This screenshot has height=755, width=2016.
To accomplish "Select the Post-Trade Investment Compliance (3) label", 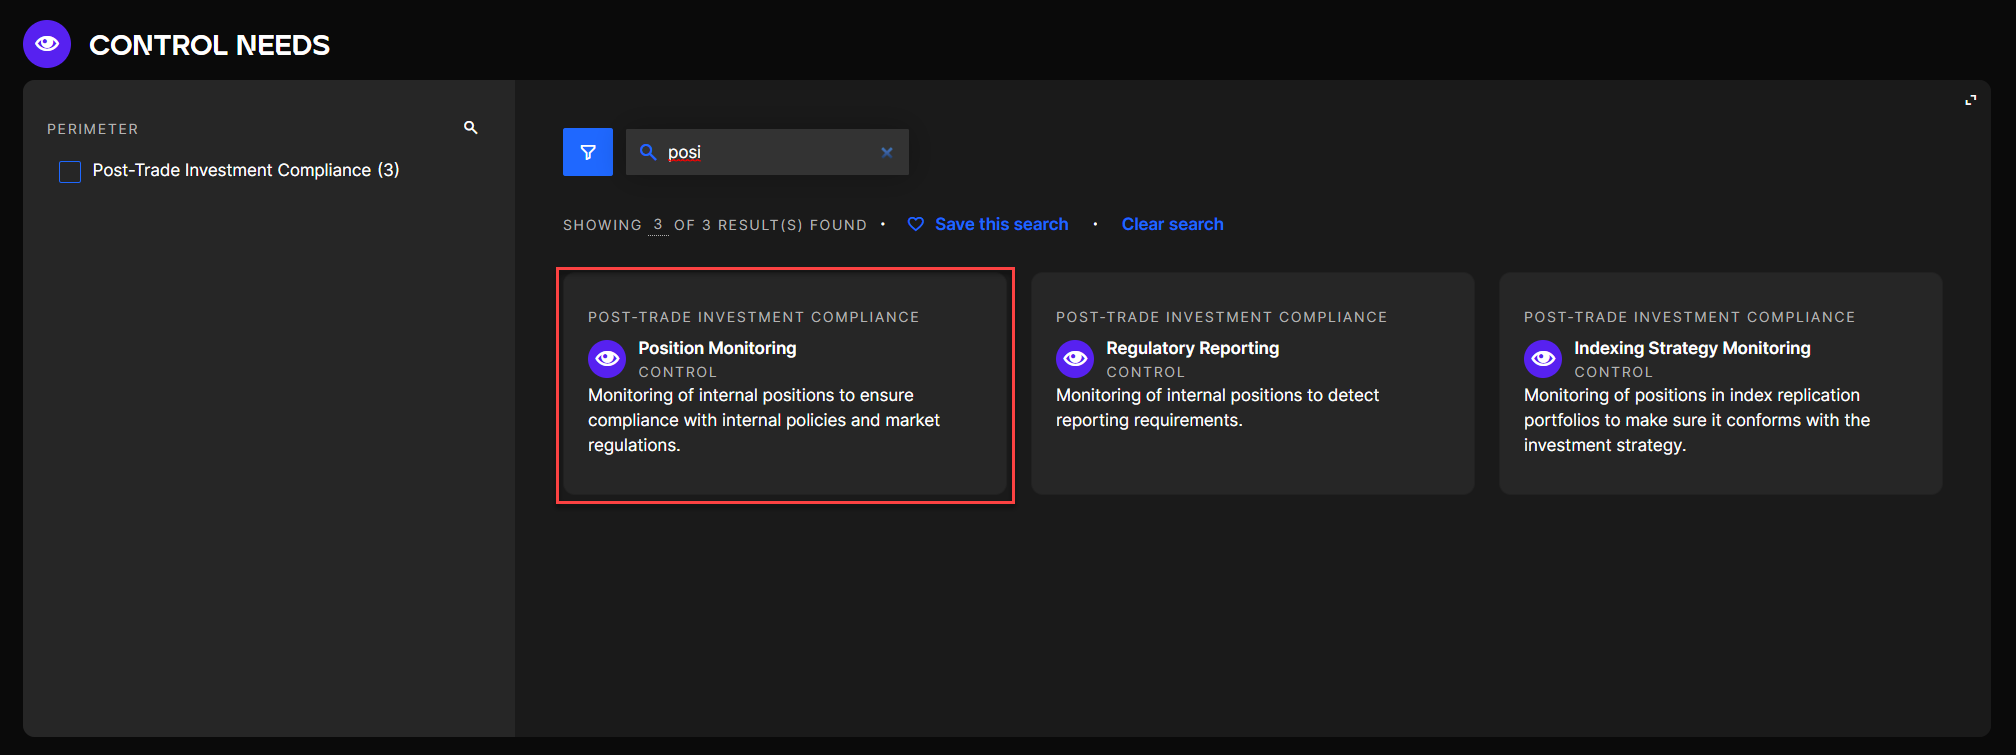I will click(x=245, y=170).
